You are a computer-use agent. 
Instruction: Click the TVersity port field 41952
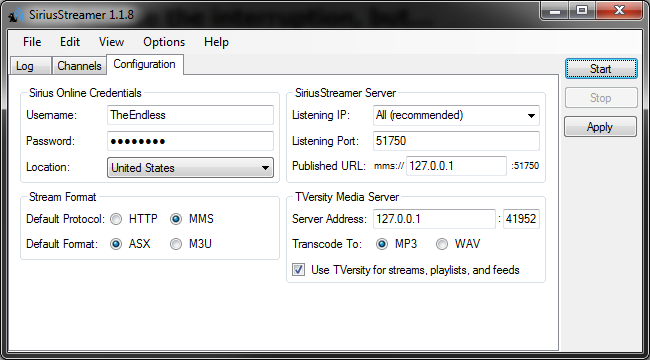521,219
